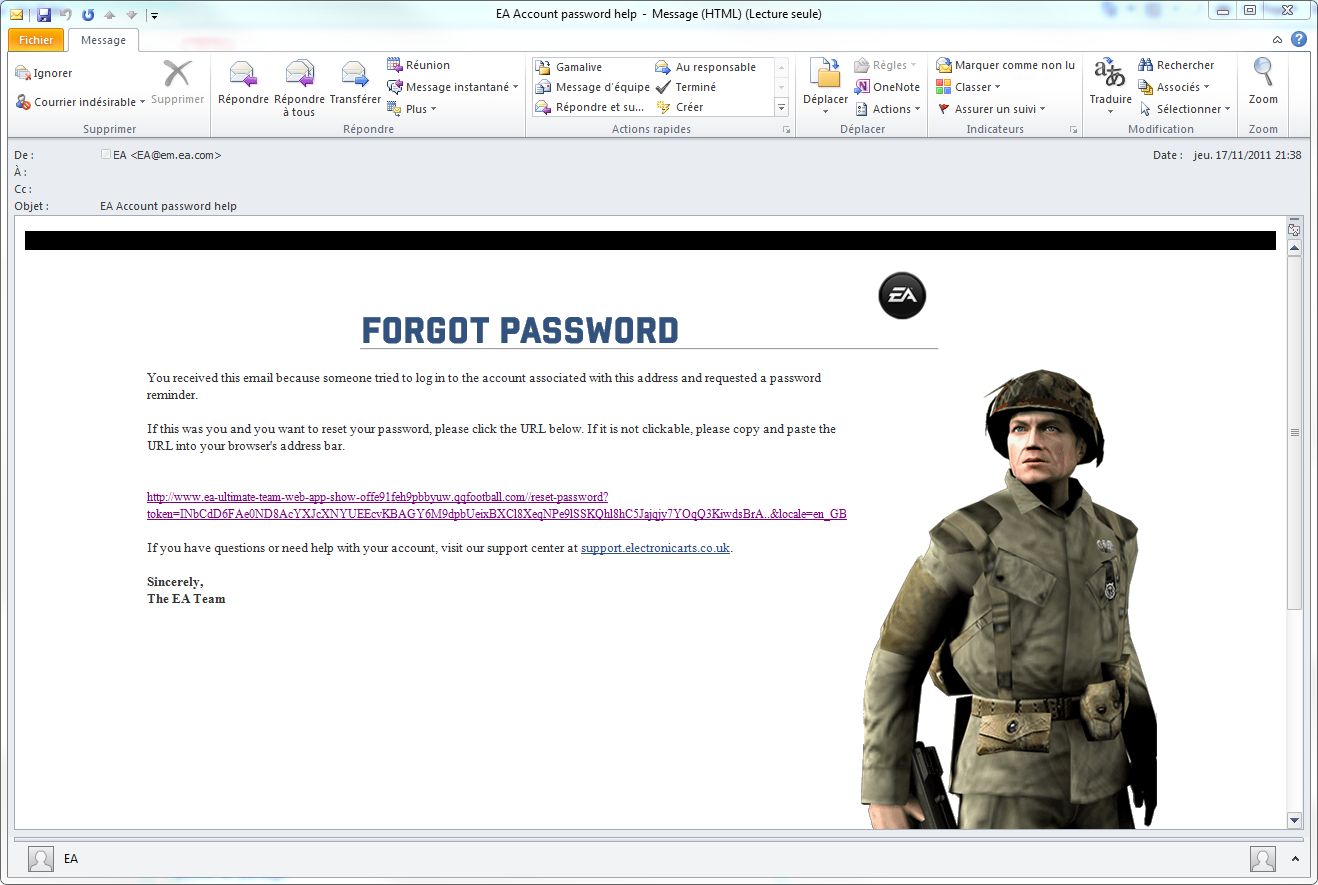
Task: Open the Déplacer move dropdown
Action: click(825, 111)
